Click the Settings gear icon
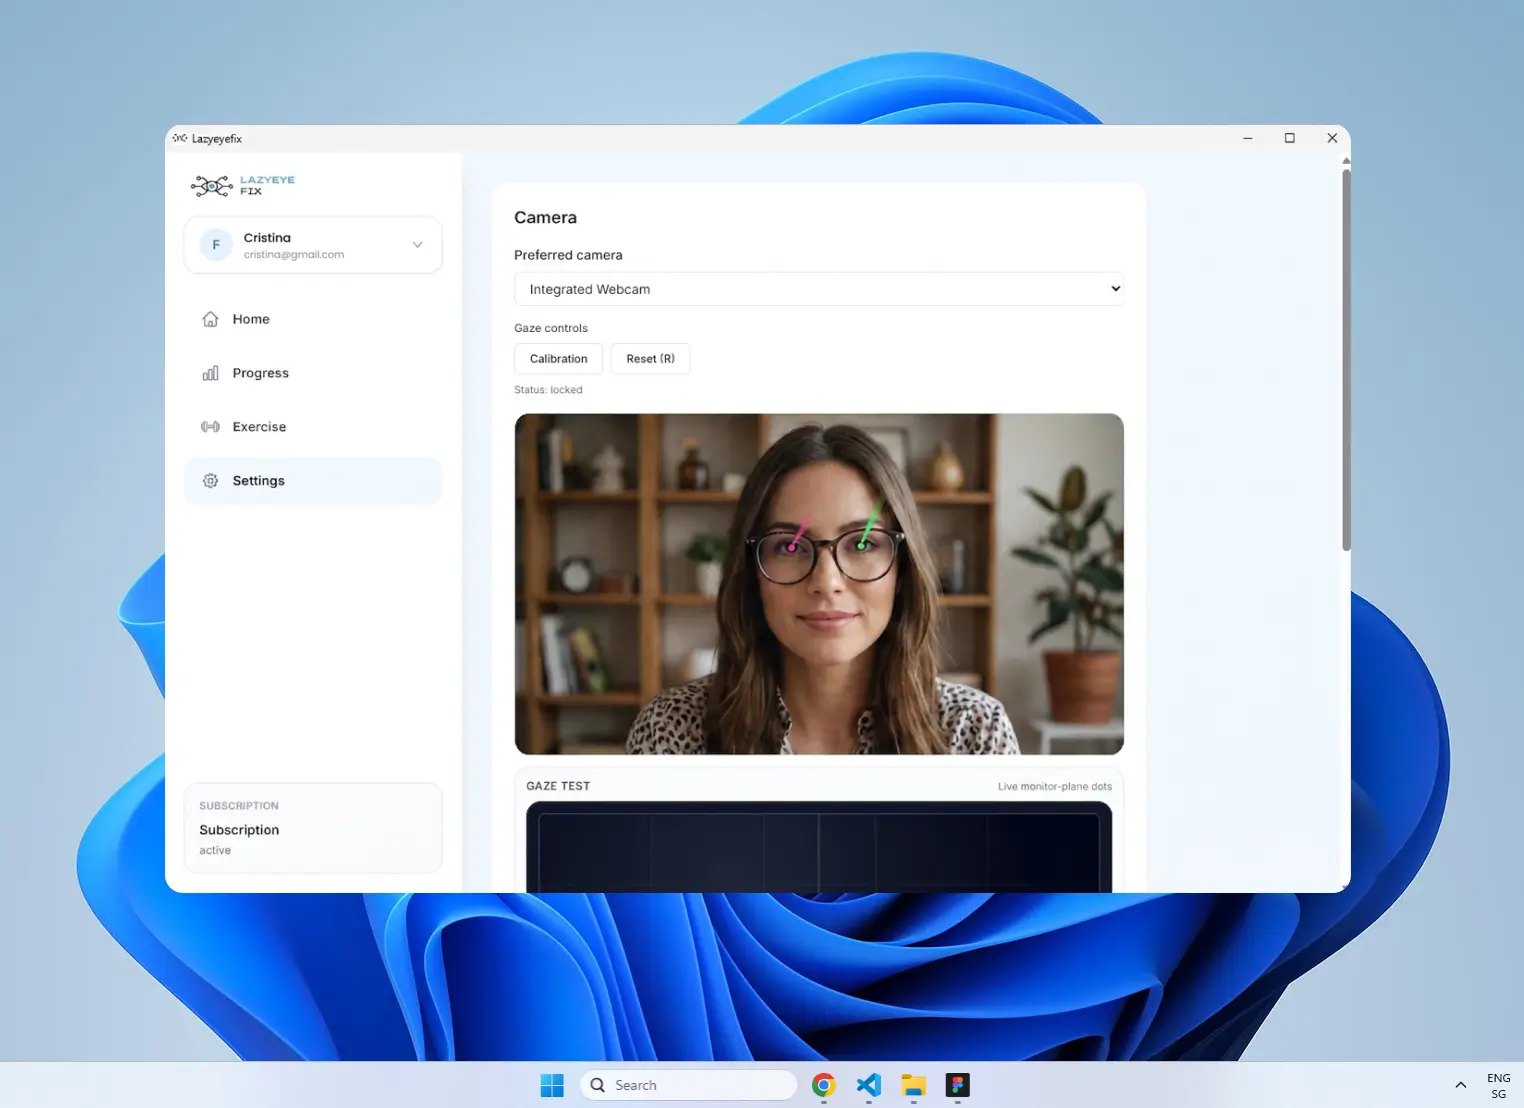The width and height of the screenshot is (1524, 1108). (x=210, y=480)
